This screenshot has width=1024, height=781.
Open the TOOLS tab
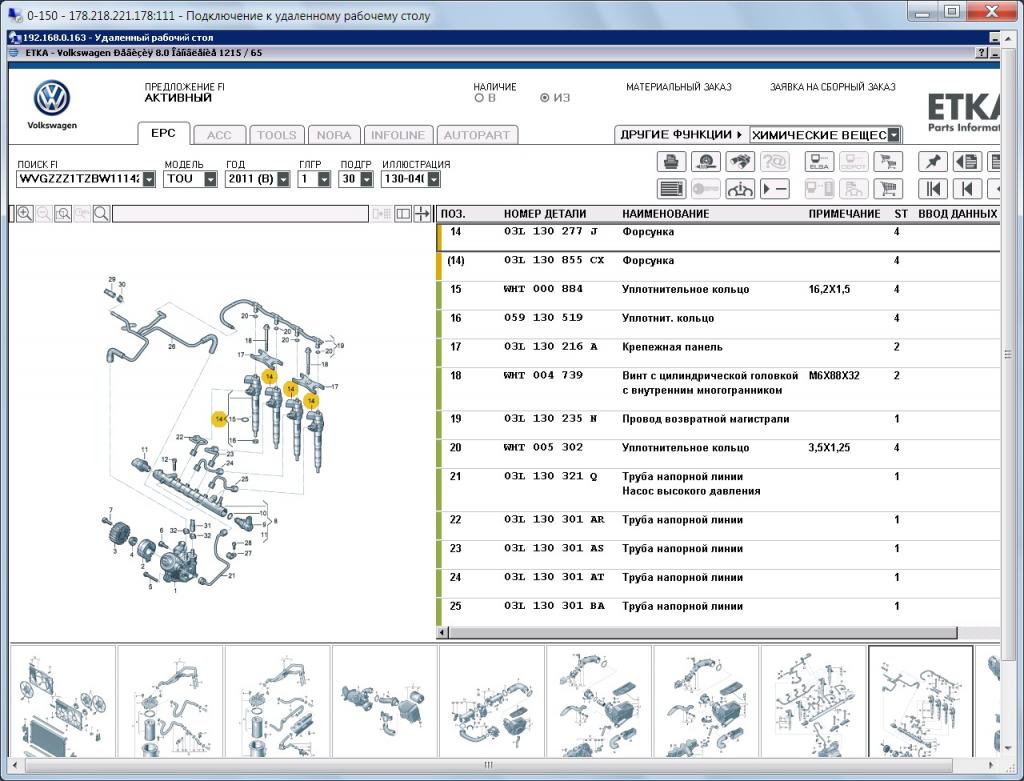[277, 135]
